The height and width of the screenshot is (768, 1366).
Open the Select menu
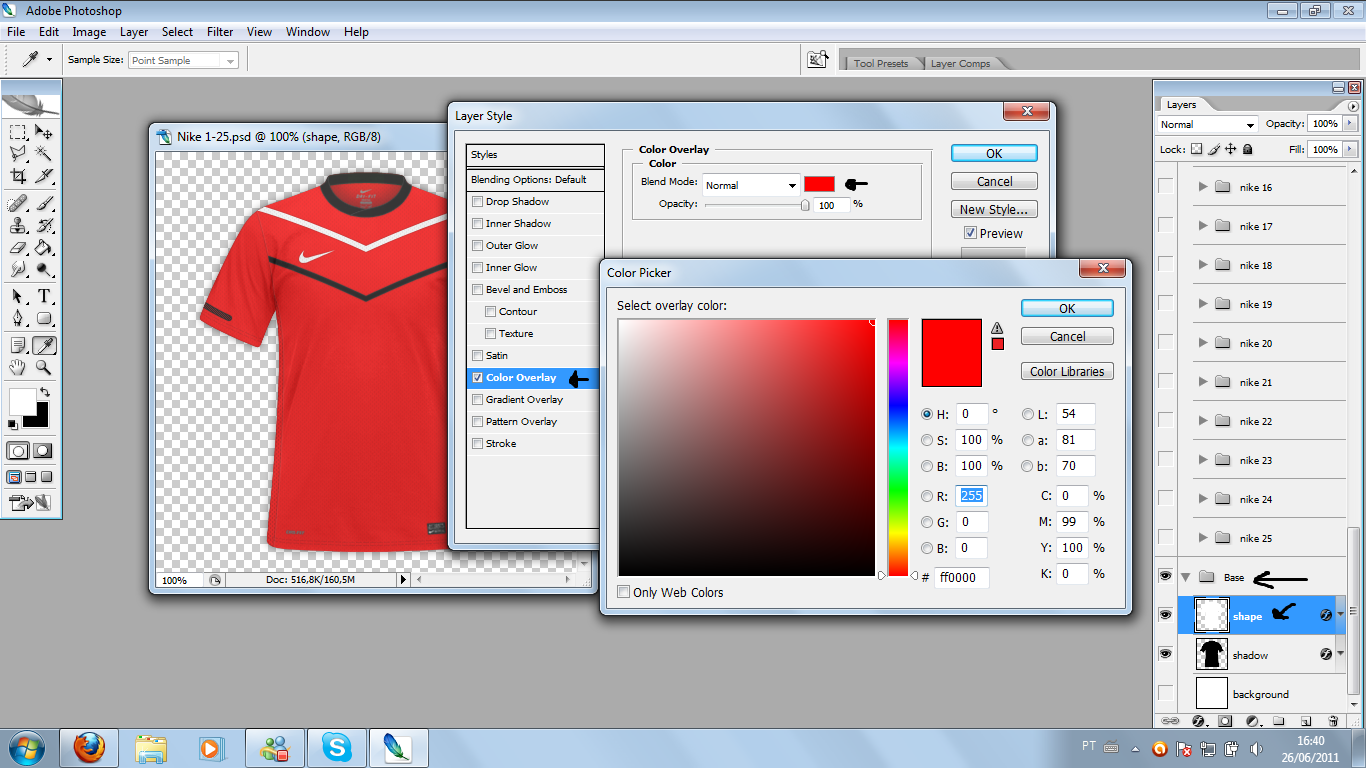click(178, 32)
